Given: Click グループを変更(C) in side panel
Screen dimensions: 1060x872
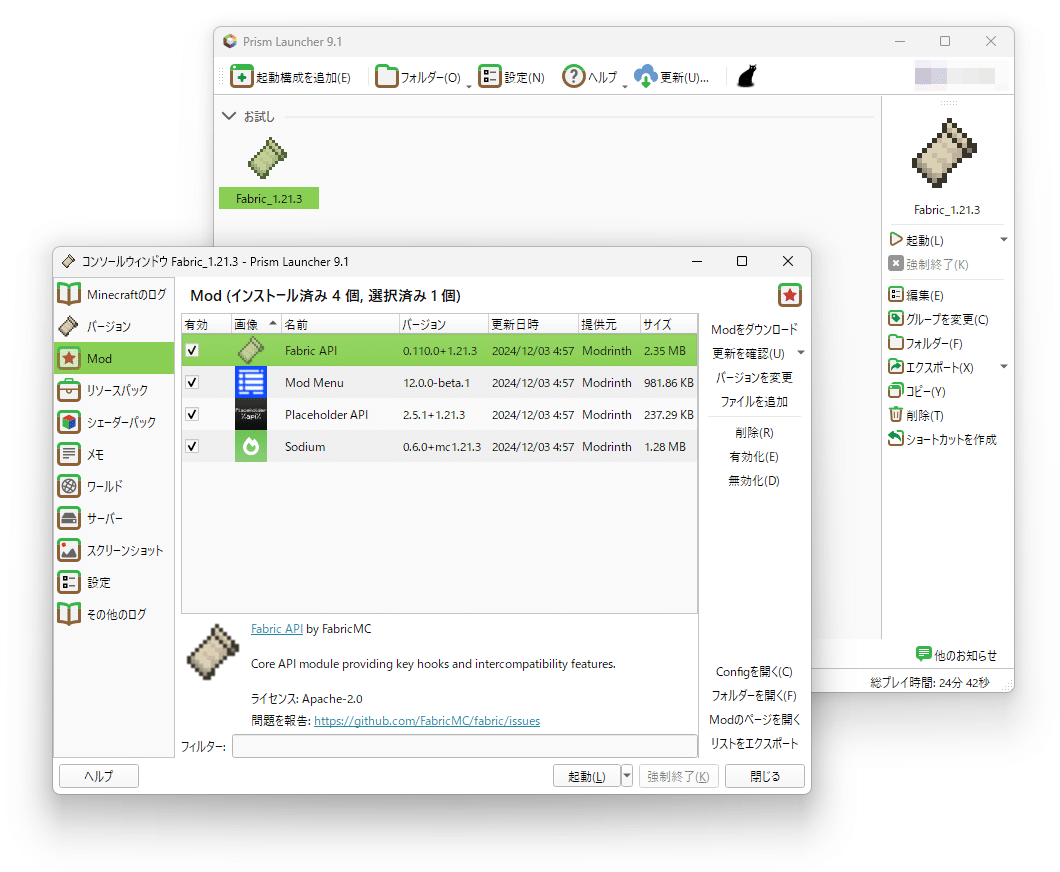Looking at the screenshot, I should click(x=938, y=319).
